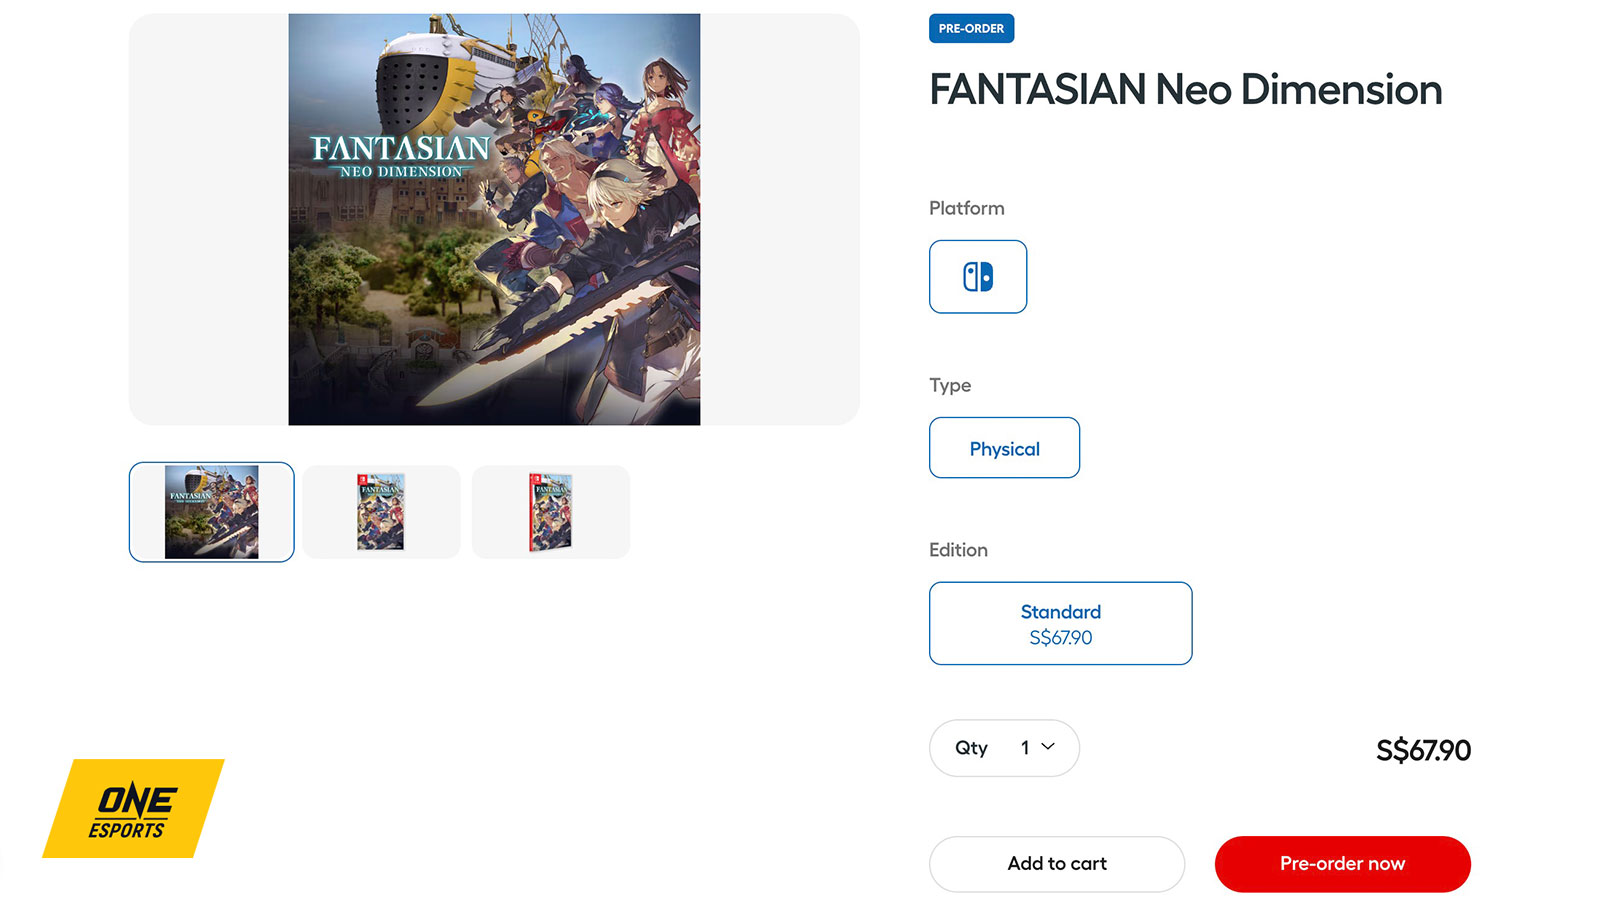Viewport: 1600px width, 900px height.
Task: Select the angled box spine thumbnail
Action: [550, 511]
